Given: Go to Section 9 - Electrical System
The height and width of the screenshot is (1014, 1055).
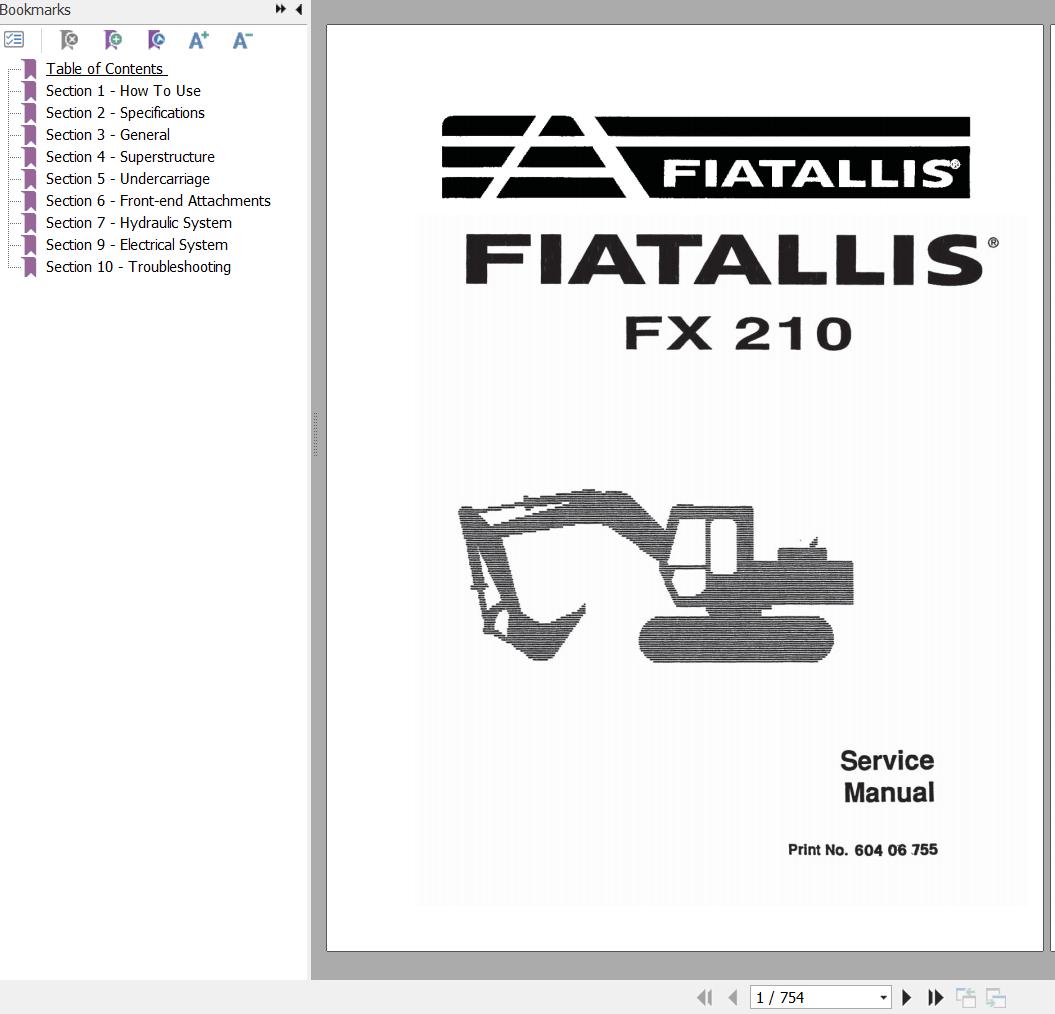Looking at the screenshot, I should click(x=136, y=245).
